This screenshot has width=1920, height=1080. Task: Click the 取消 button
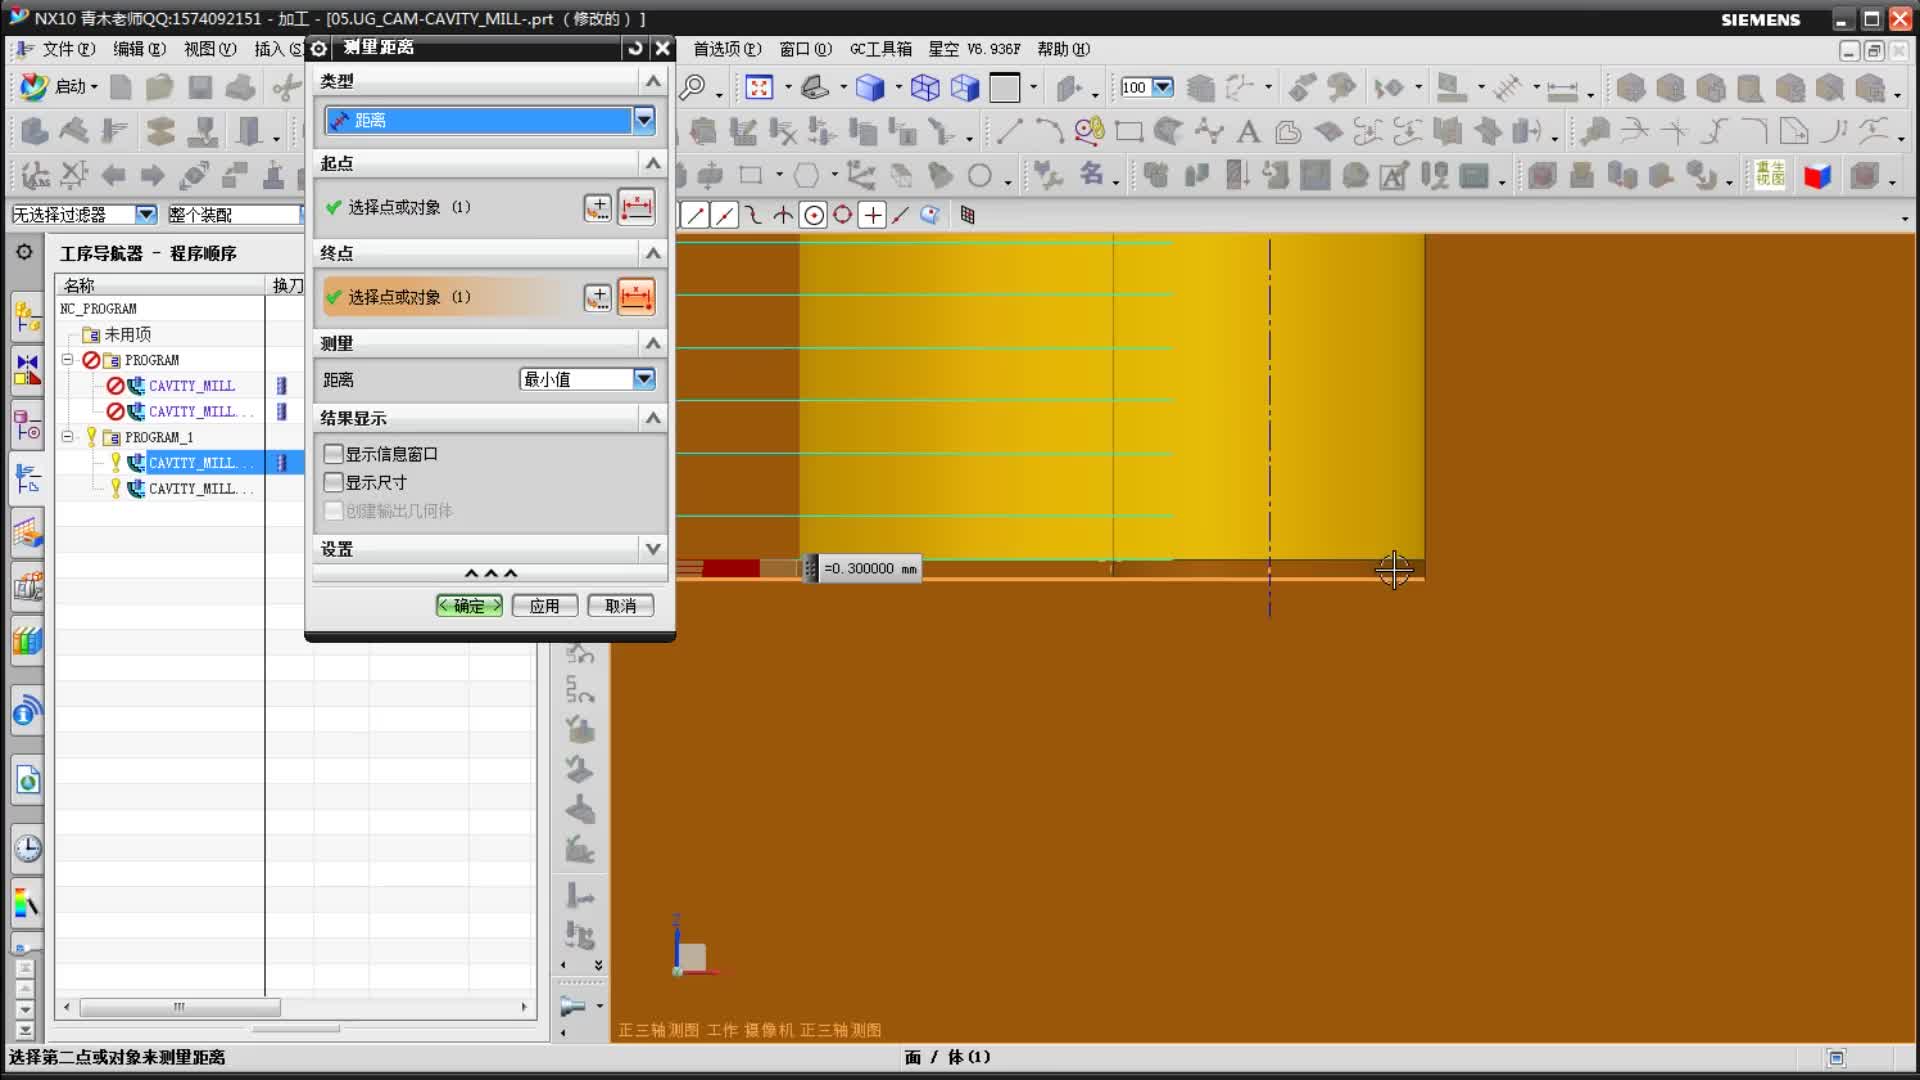(620, 606)
